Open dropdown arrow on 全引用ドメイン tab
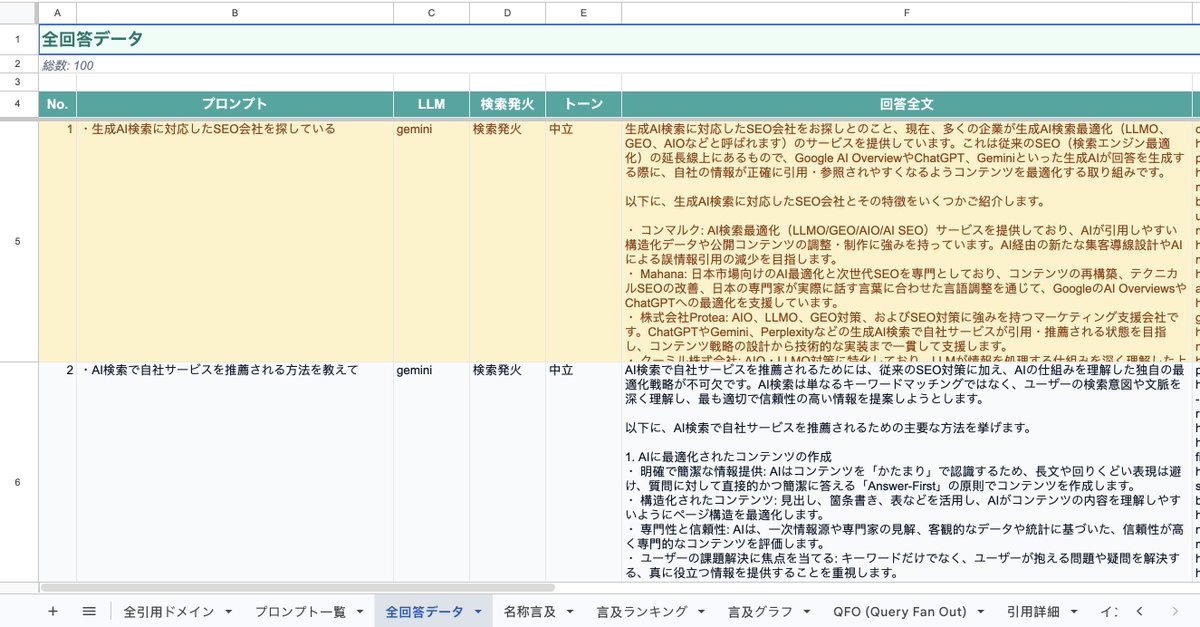 pos(230,612)
